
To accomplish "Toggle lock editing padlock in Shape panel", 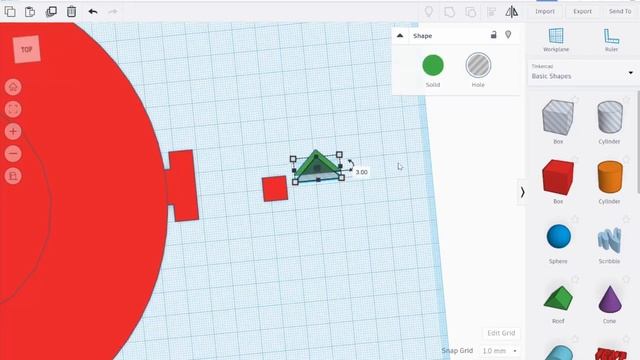I will click(493, 35).
